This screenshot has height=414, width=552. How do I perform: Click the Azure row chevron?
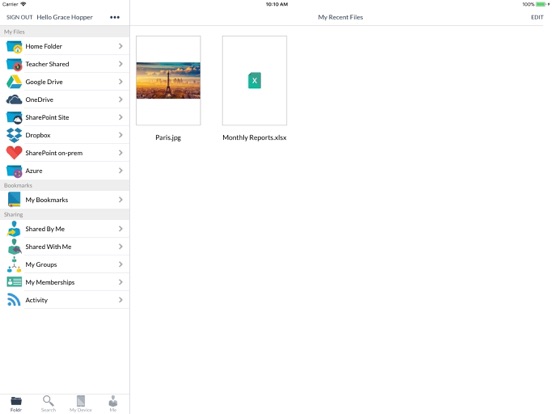(x=120, y=171)
